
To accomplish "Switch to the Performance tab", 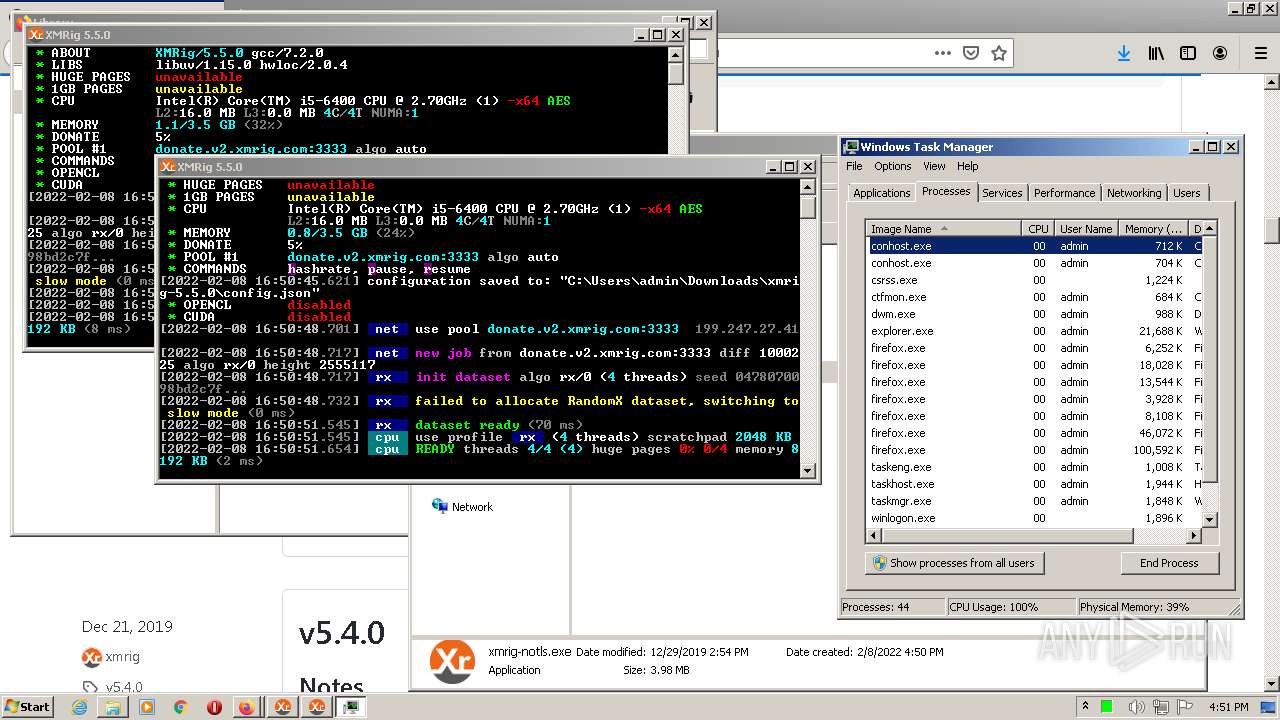I will (1064, 193).
